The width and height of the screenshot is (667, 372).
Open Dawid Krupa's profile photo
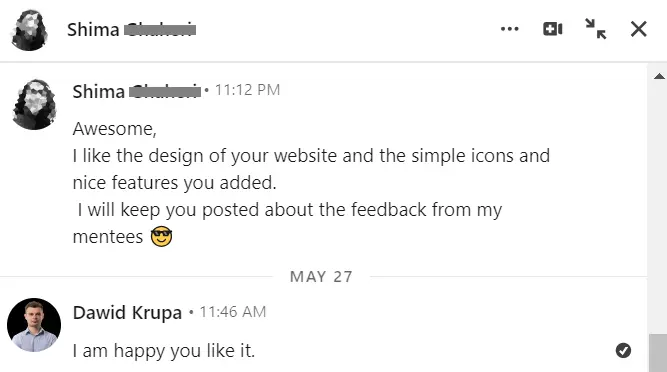pos(34,325)
